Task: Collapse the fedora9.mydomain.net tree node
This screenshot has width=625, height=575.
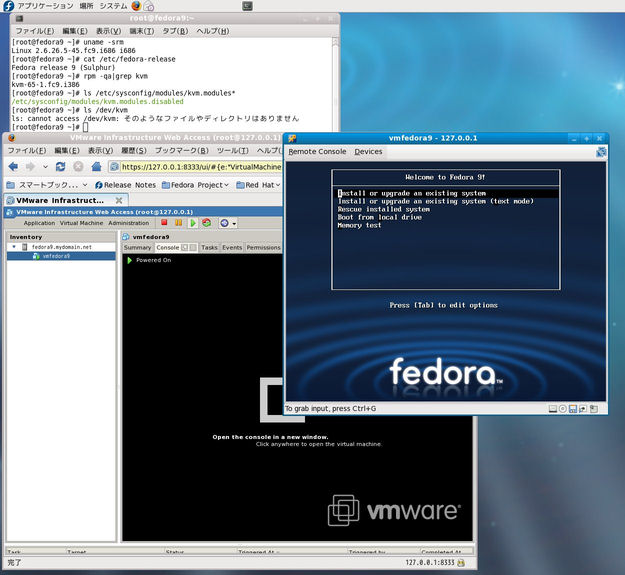Action: point(14,247)
